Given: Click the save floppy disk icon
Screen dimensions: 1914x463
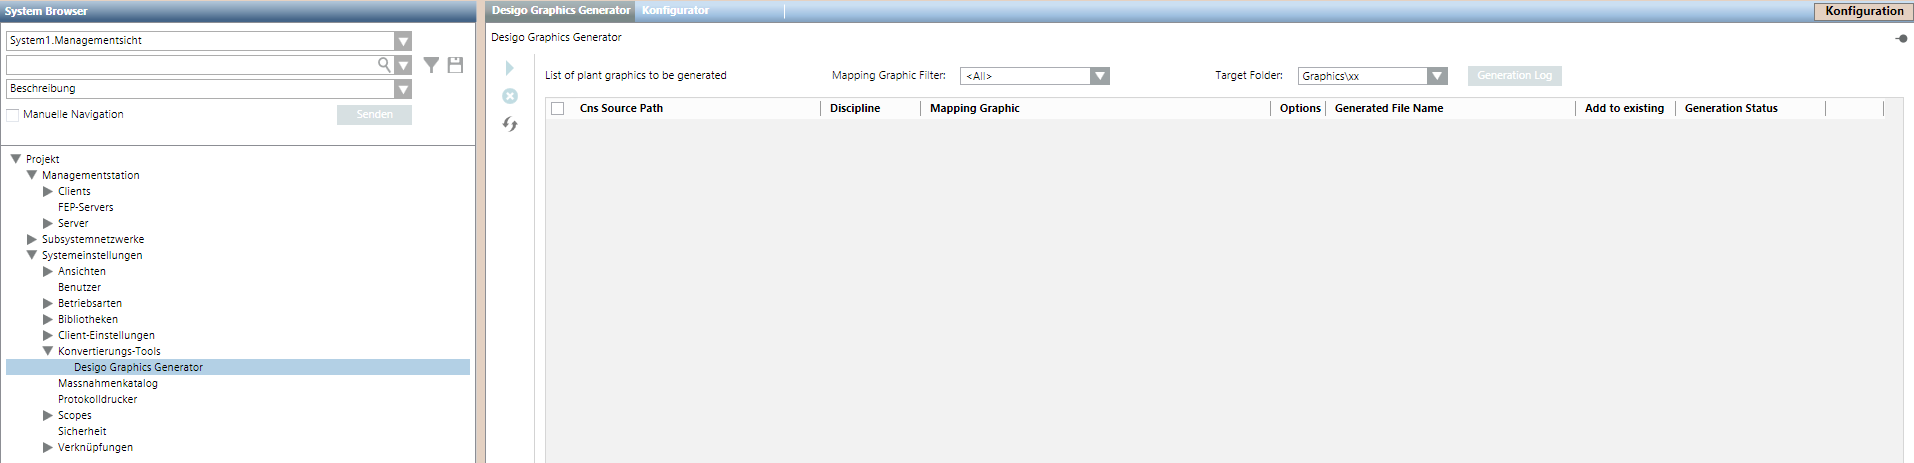Looking at the screenshot, I should tap(455, 65).
